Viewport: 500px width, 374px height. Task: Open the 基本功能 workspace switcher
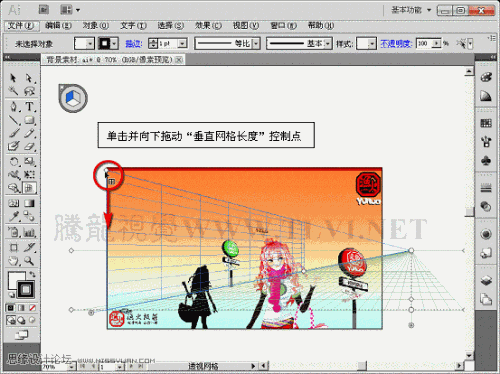coord(411,10)
